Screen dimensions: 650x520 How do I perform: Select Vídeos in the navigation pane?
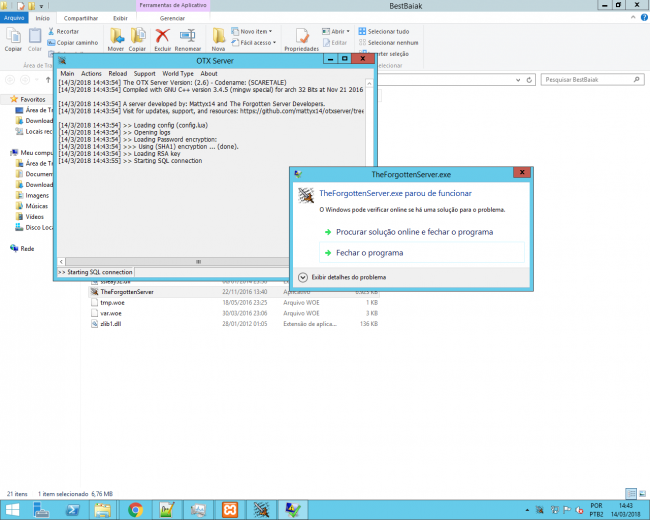point(29,217)
